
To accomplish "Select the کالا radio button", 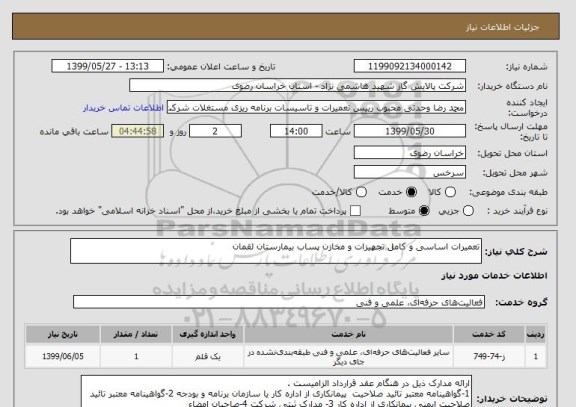I will click(x=450, y=192).
